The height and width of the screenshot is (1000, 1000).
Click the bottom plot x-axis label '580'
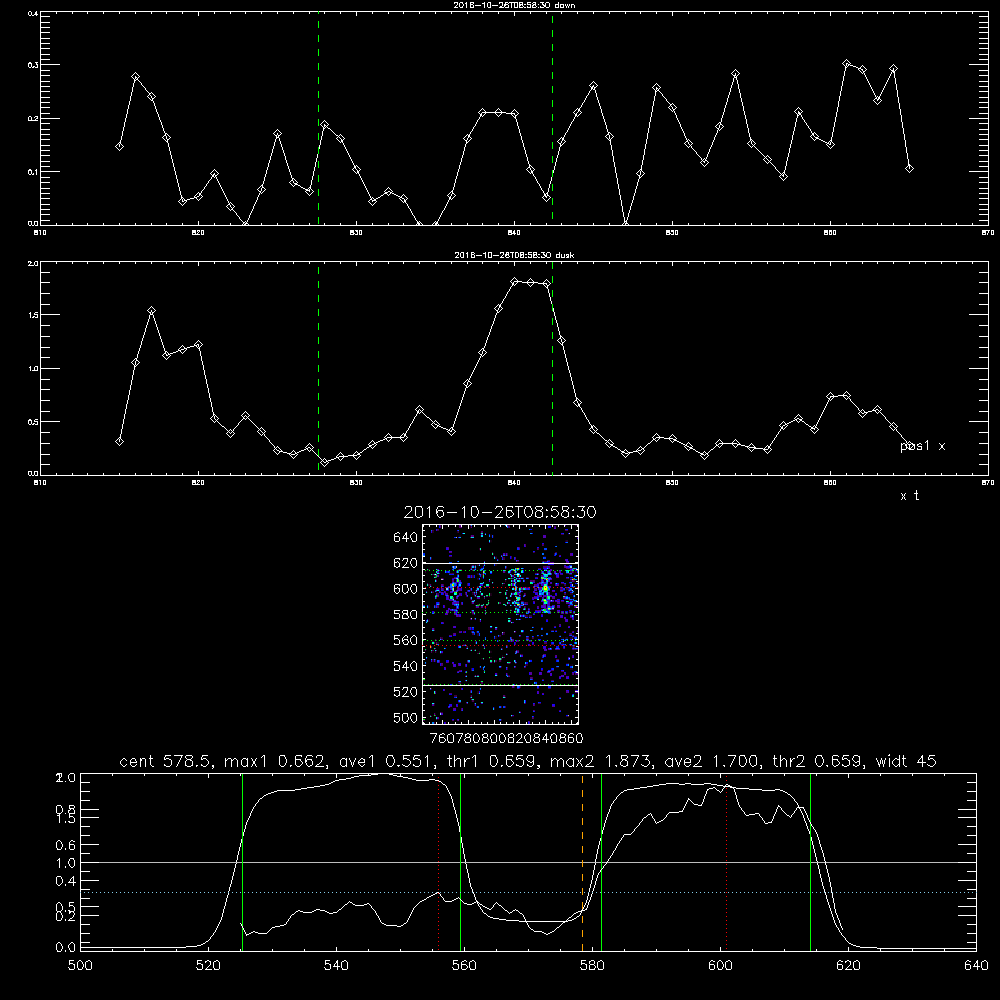click(x=592, y=966)
